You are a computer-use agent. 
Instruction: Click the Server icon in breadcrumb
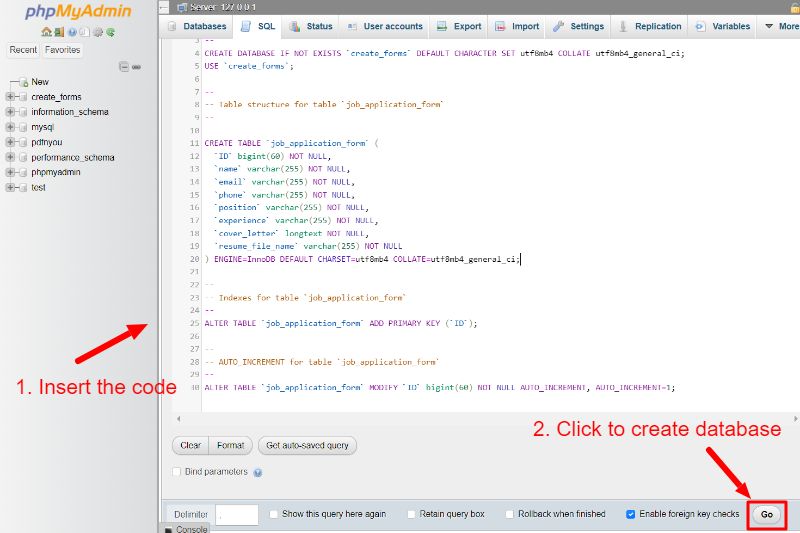(x=182, y=7)
